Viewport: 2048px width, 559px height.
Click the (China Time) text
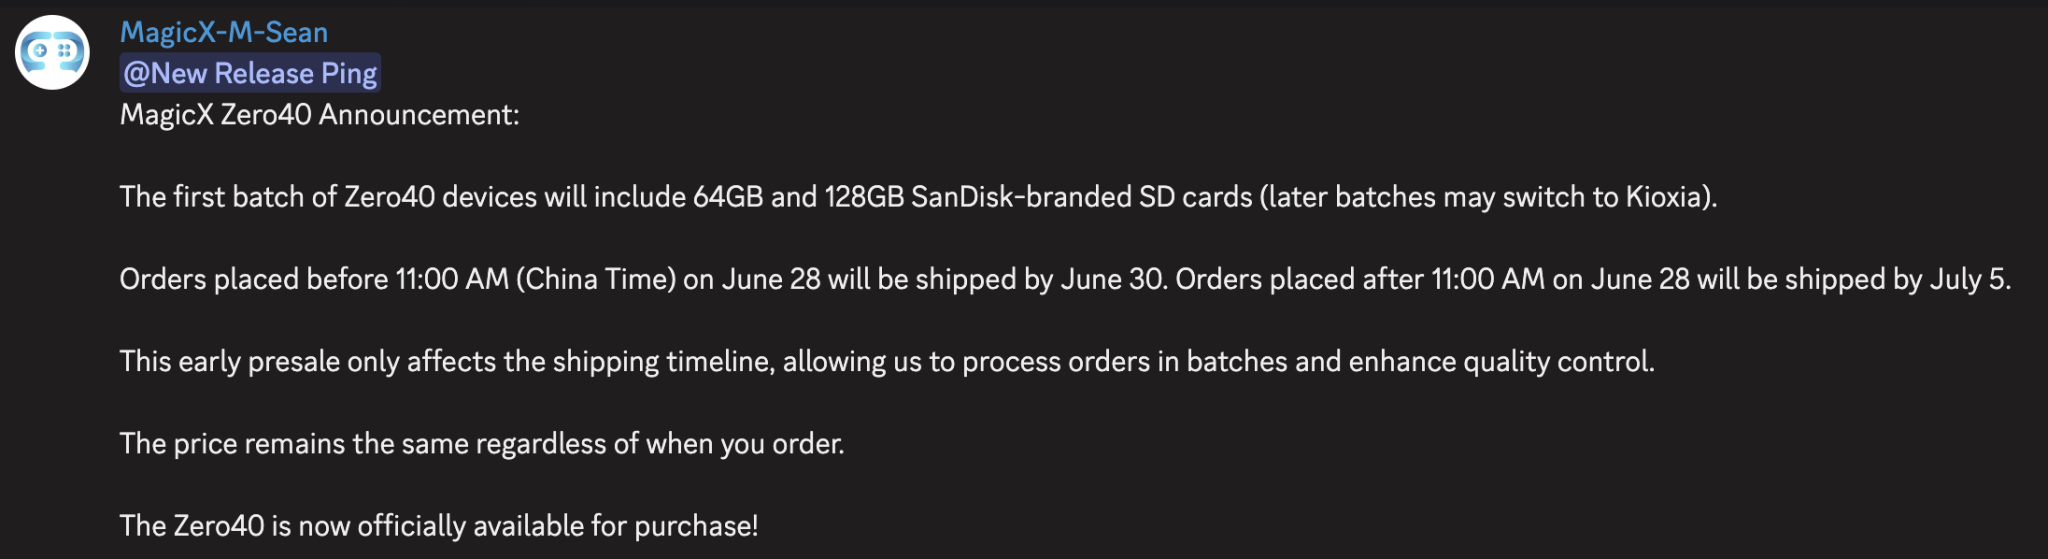[x=596, y=279]
